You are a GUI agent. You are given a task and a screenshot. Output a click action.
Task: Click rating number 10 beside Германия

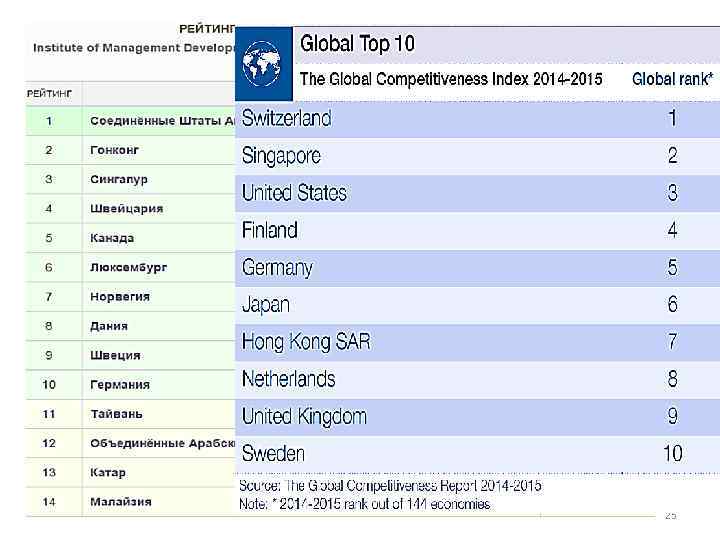point(49,385)
